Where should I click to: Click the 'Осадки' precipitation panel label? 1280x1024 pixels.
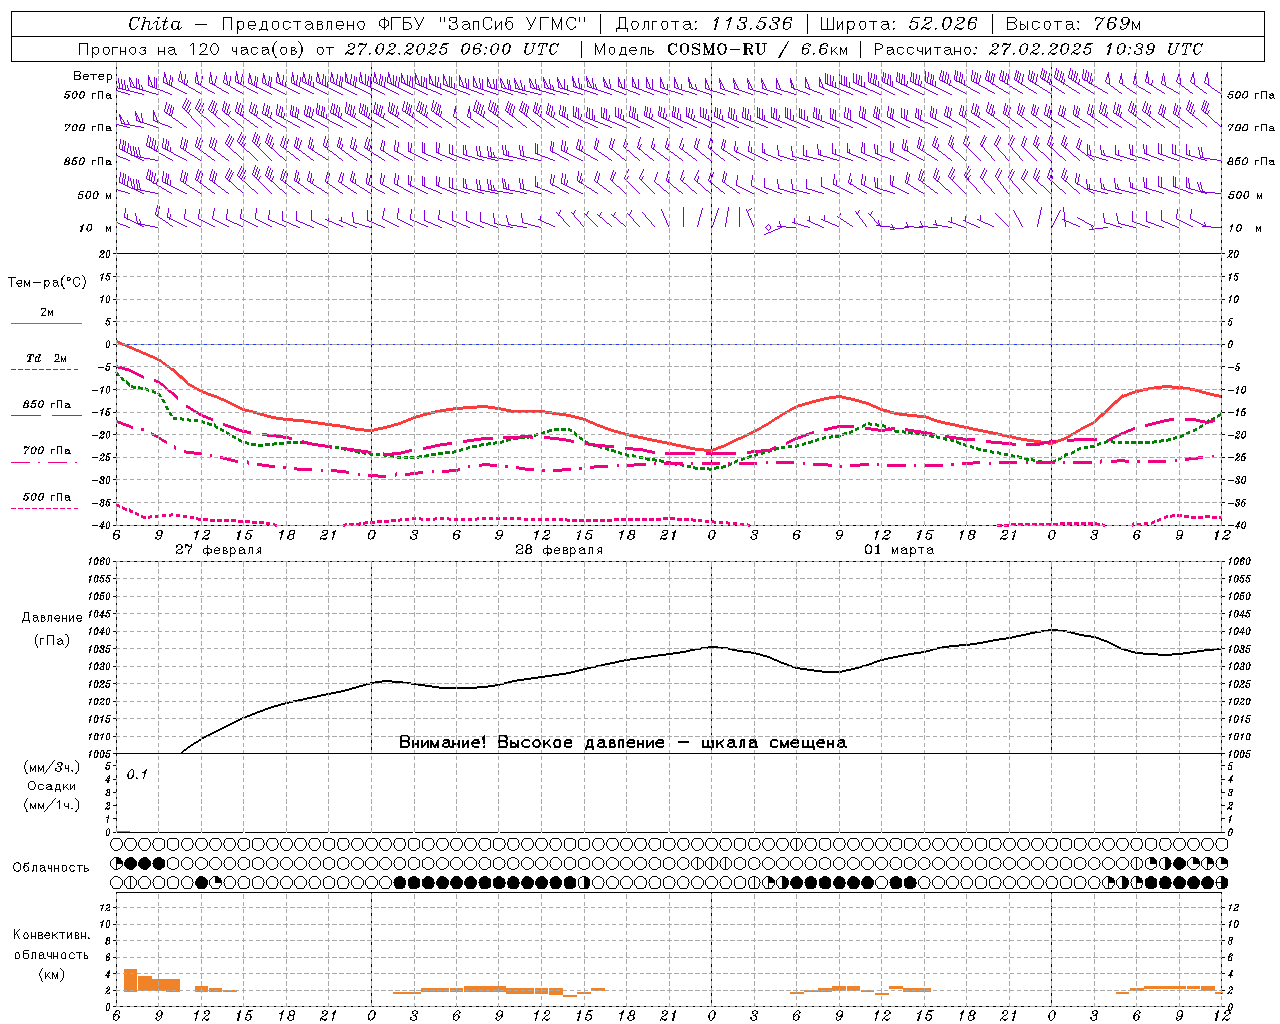(52, 786)
